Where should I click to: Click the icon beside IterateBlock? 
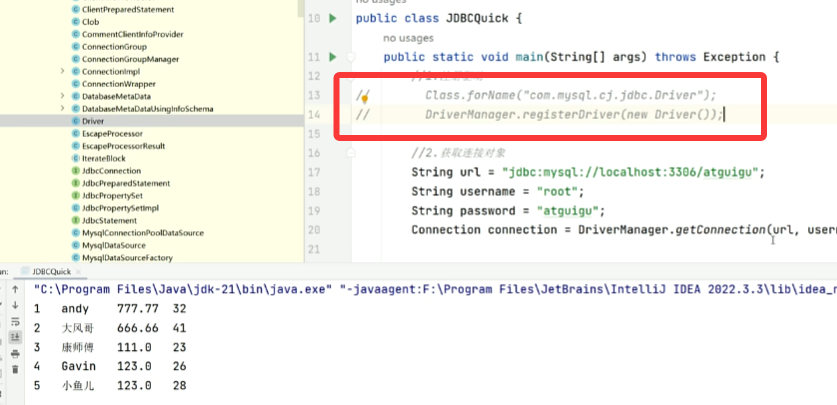point(76,158)
